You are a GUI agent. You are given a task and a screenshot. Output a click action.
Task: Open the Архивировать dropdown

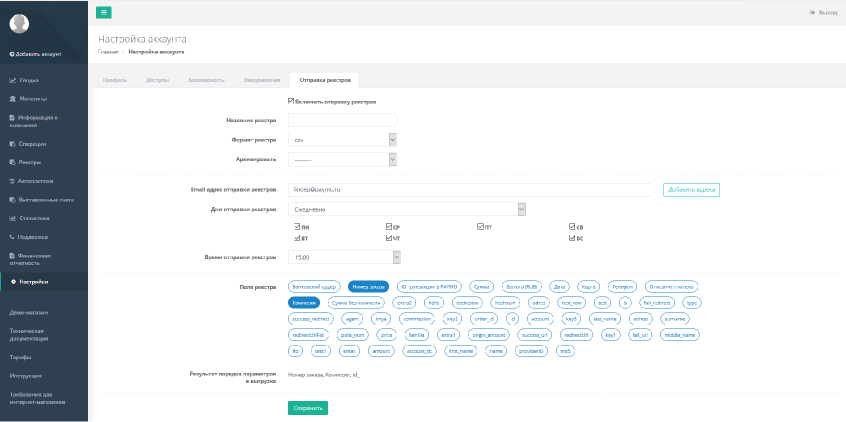click(343, 160)
